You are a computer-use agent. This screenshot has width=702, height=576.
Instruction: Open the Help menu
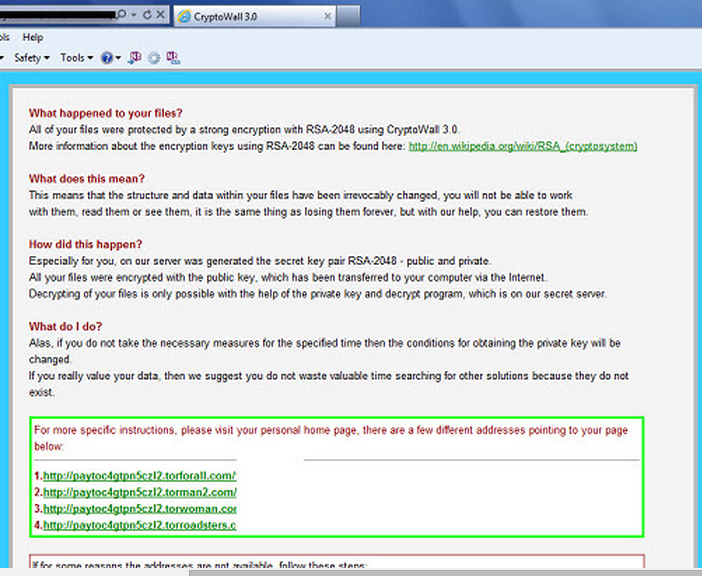pos(33,38)
